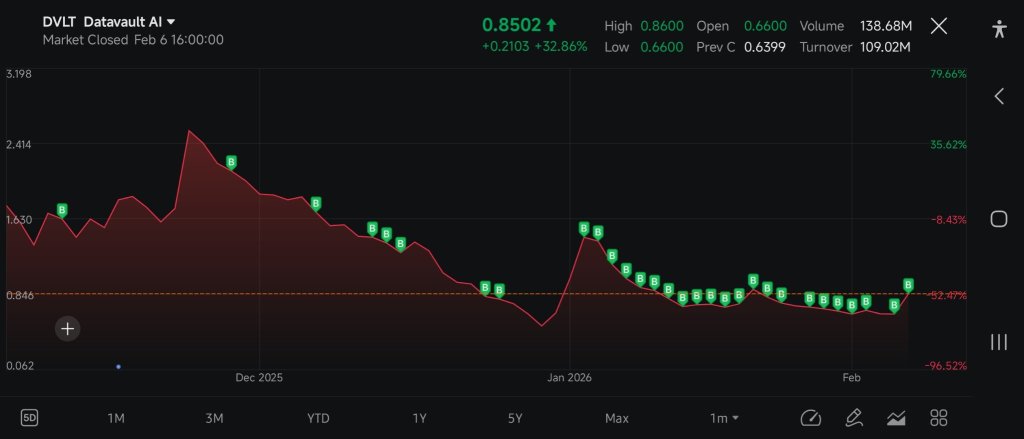
Task: Select the Max time range
Action: (616, 418)
